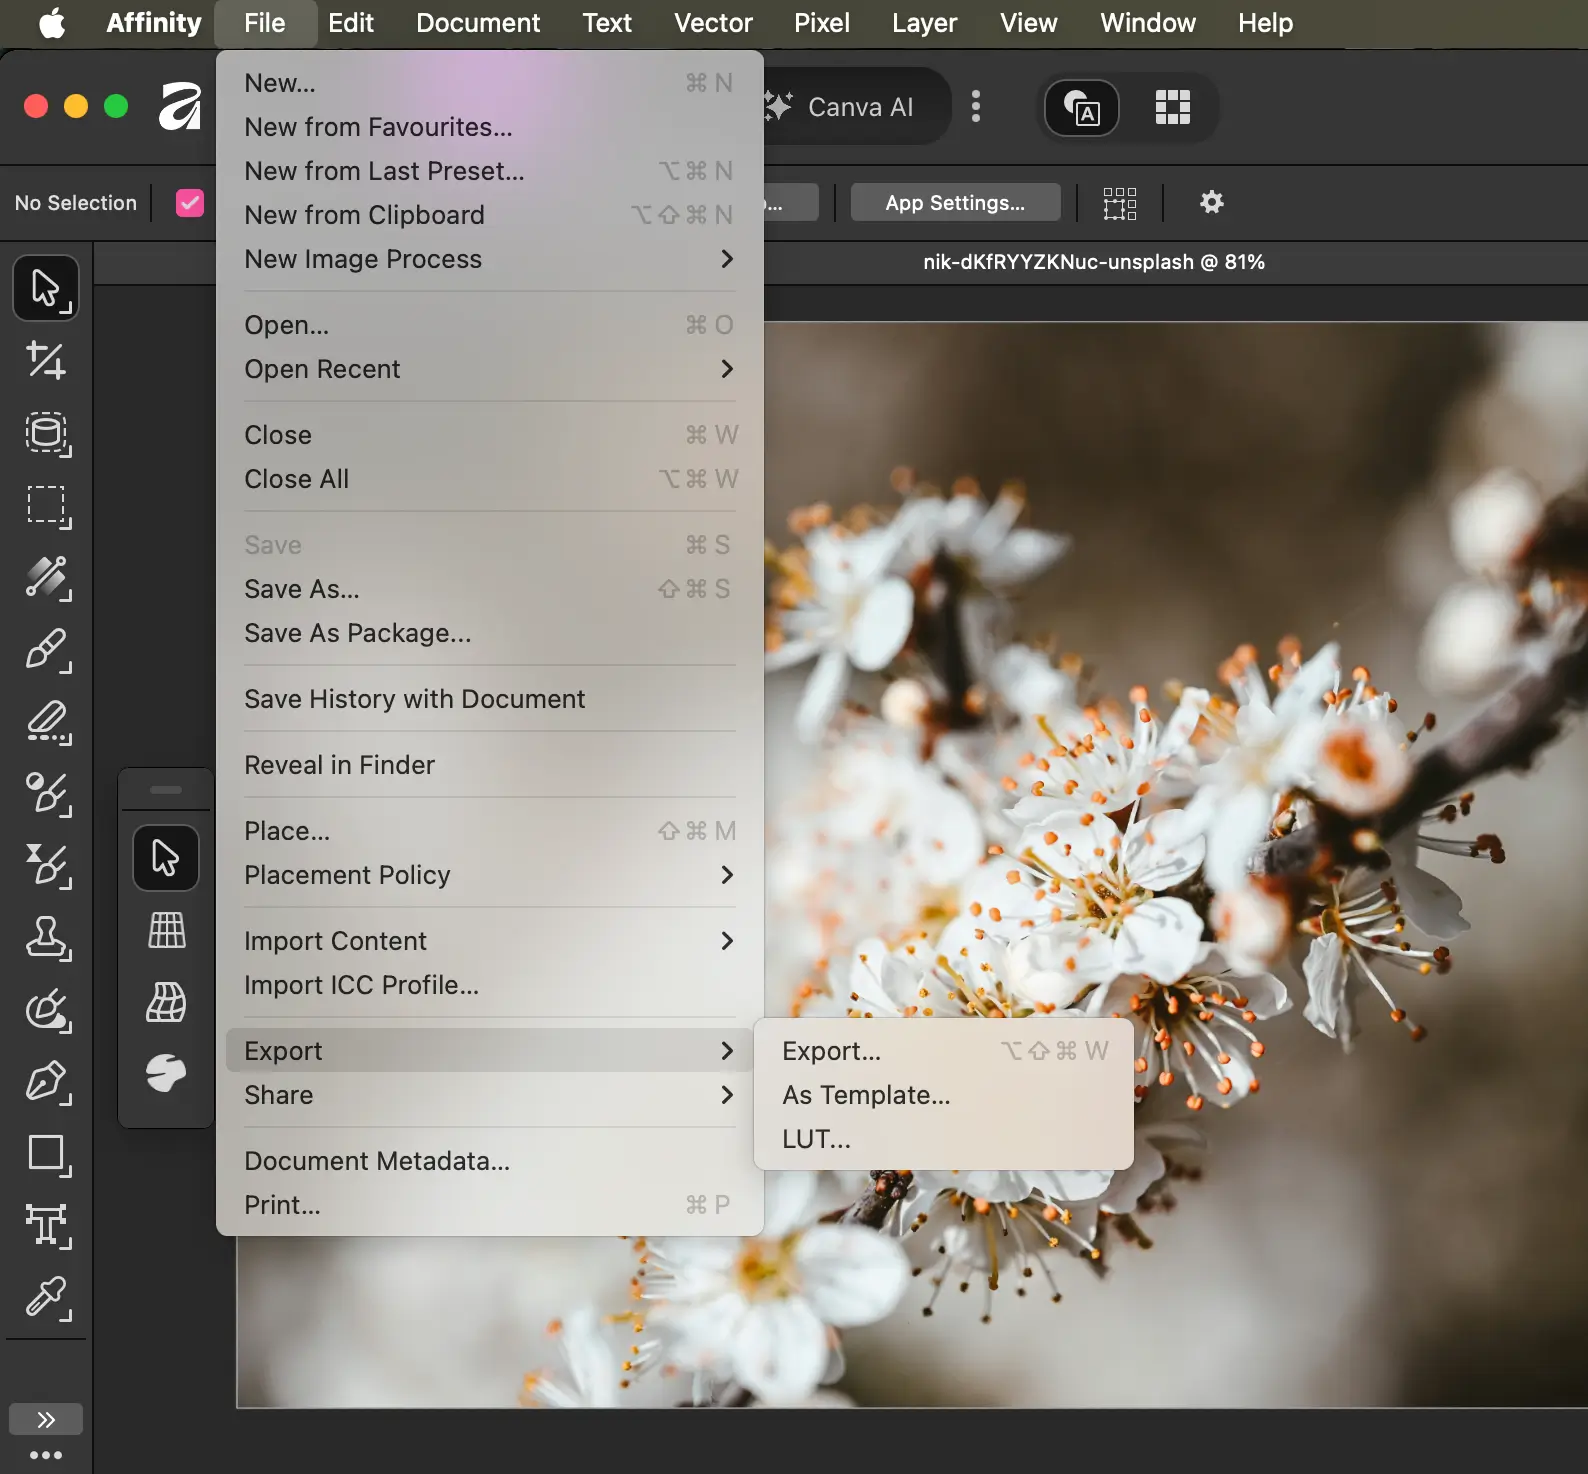Image resolution: width=1588 pixels, height=1474 pixels.
Task: Select the Rectangular Marquee selection tool
Action: click(46, 506)
